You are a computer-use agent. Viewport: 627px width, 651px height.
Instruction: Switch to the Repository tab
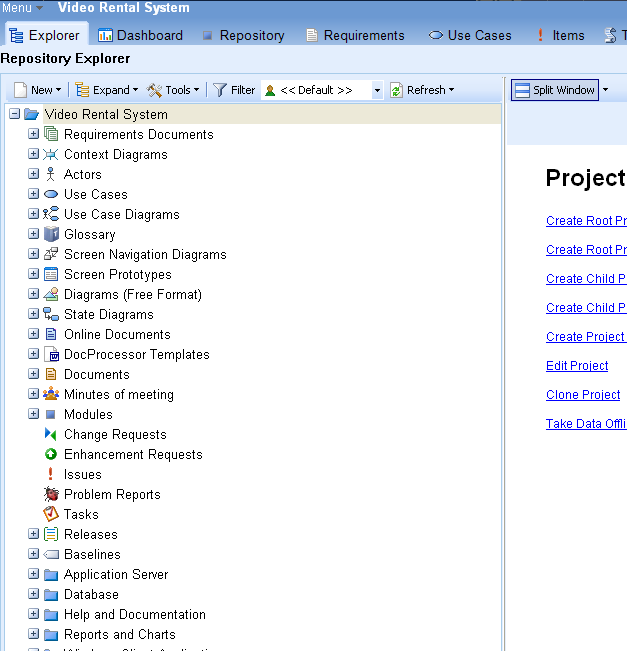(243, 35)
